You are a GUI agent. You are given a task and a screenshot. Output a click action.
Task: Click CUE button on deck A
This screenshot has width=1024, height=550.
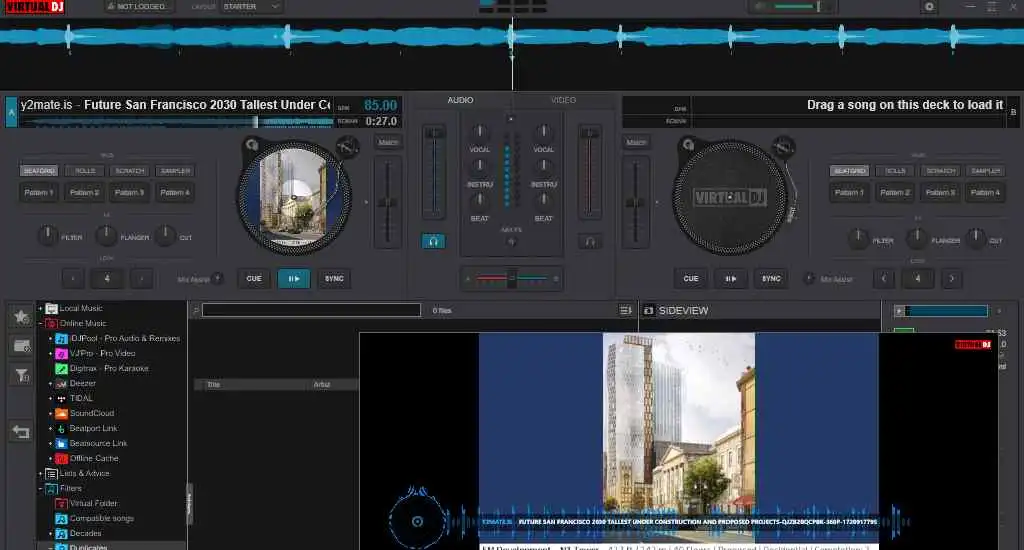(254, 278)
